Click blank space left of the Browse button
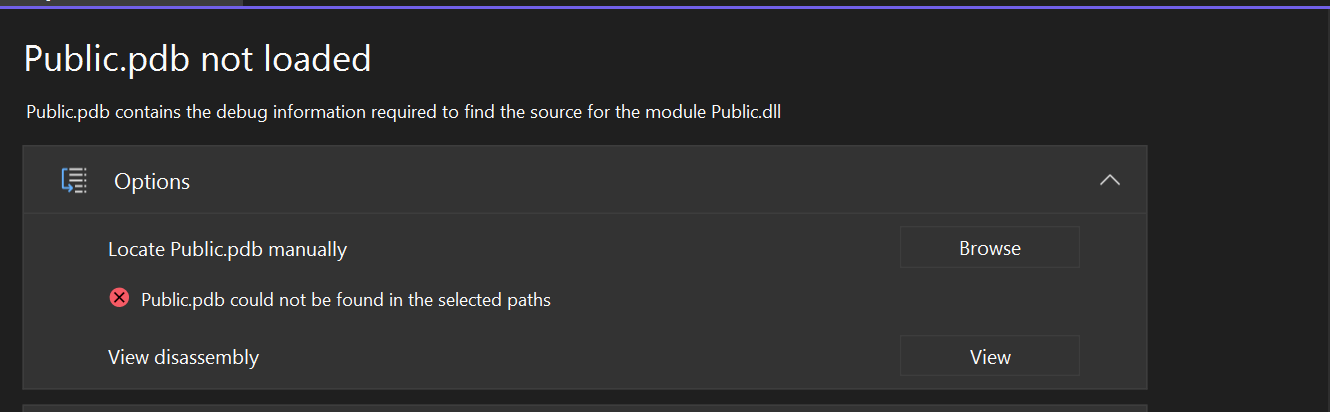 click(620, 249)
